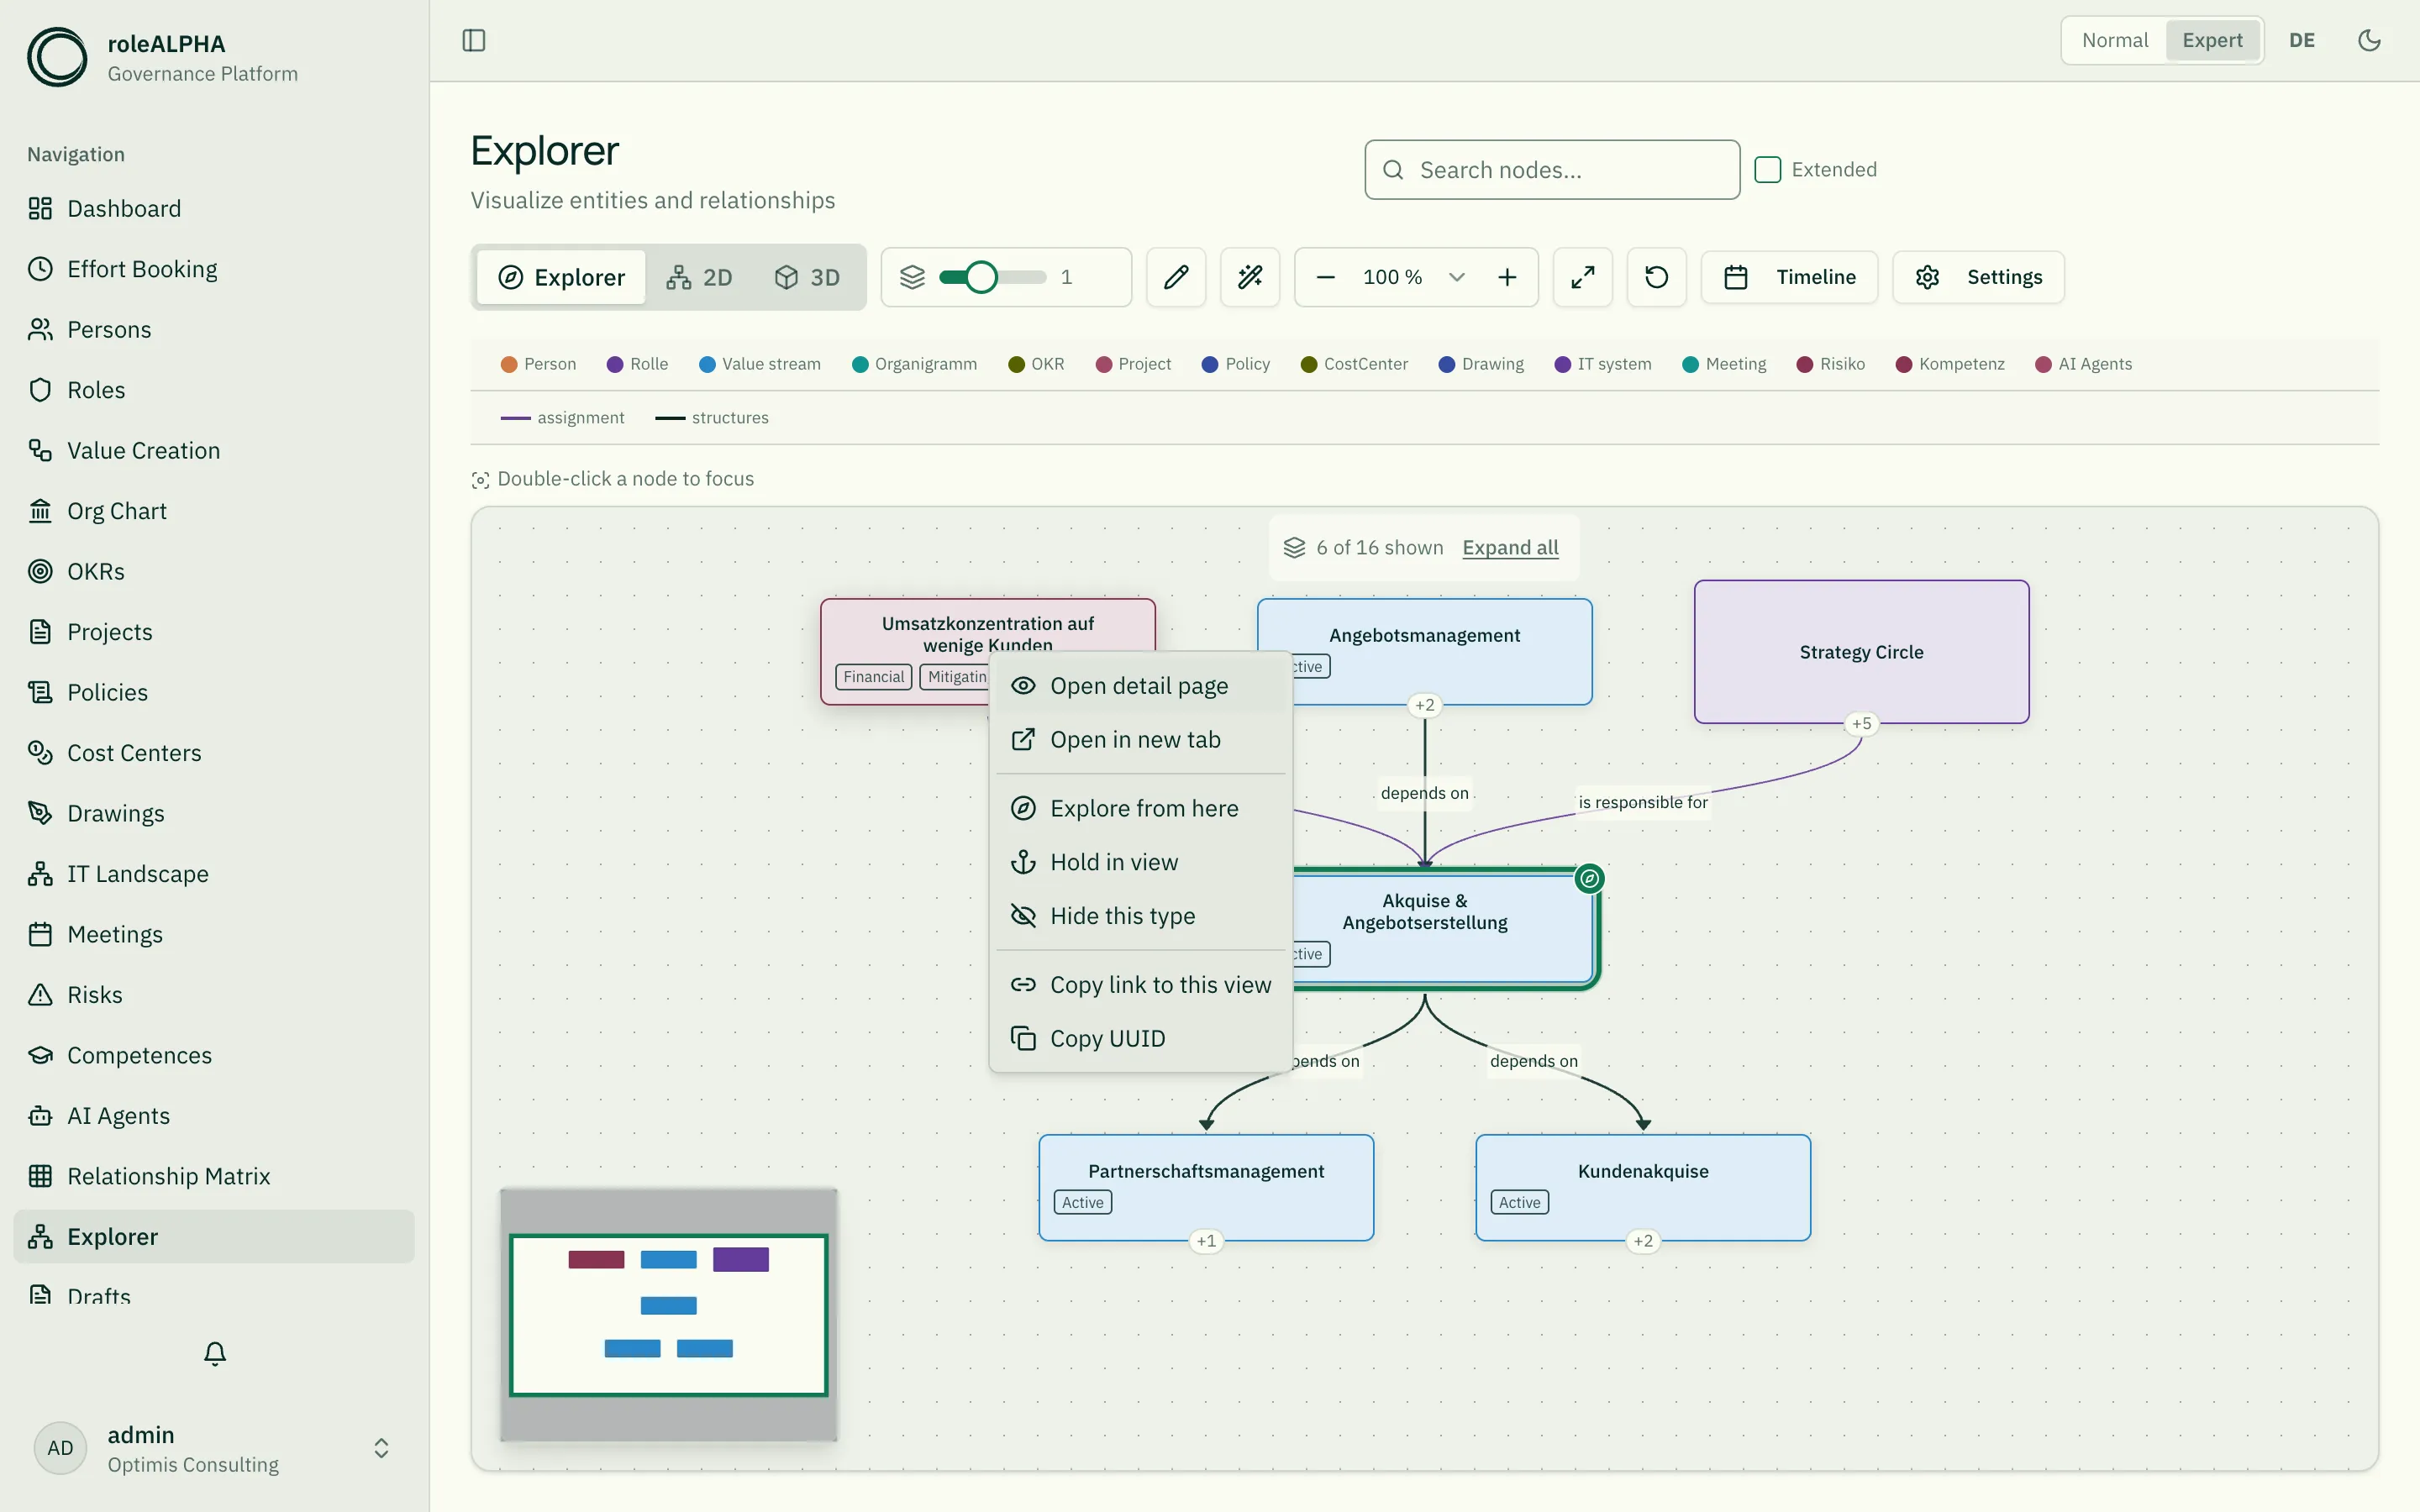Enter fullscreen with the expand-arrows icon
This screenshot has height=1512, width=2420.
point(1582,277)
